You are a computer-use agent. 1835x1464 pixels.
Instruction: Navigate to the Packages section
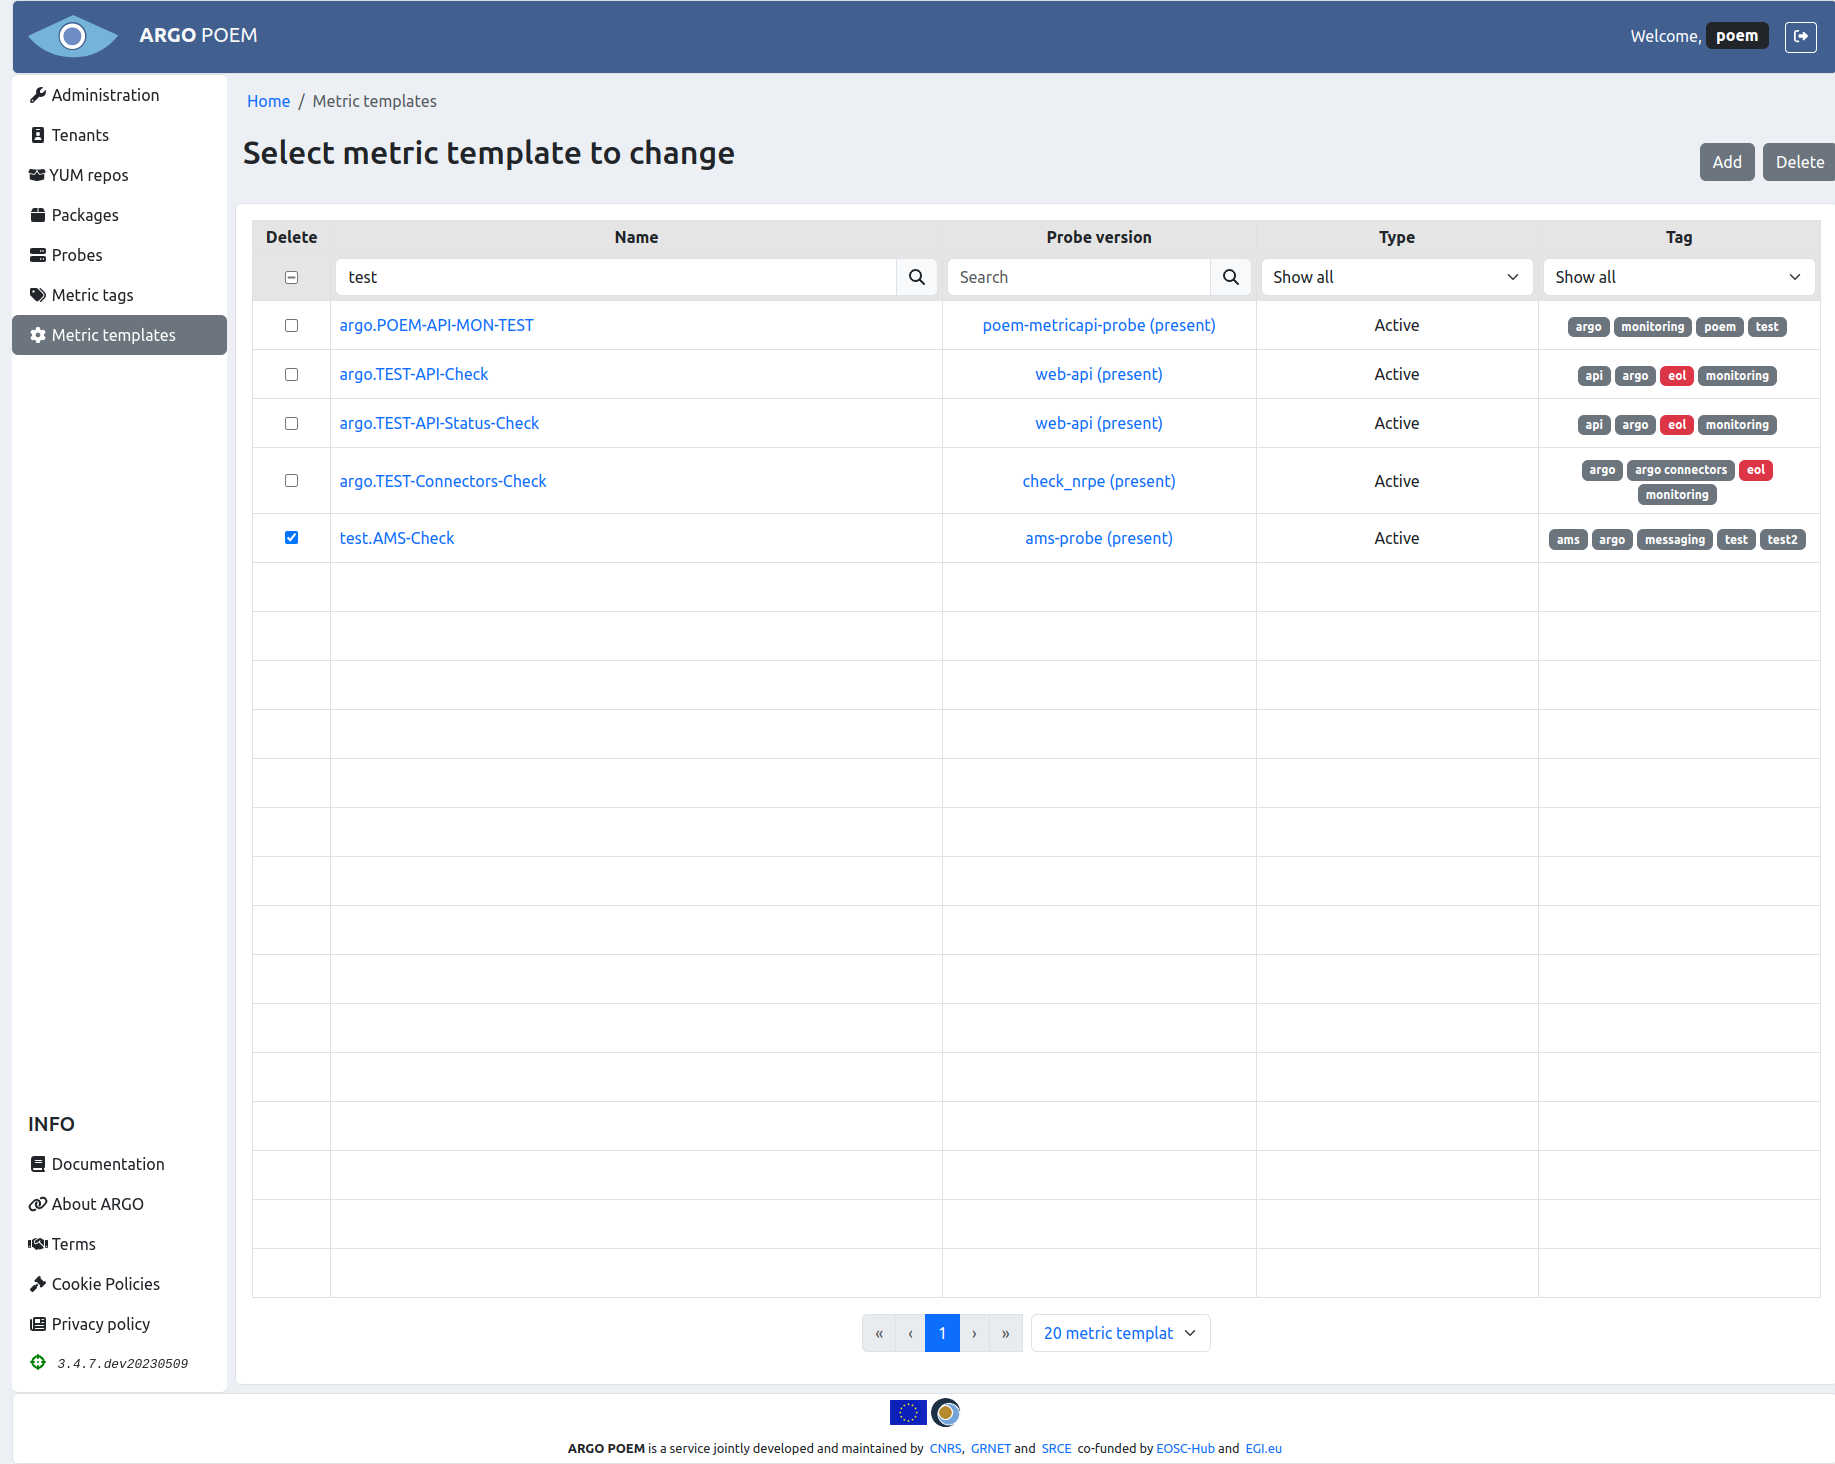tap(85, 215)
